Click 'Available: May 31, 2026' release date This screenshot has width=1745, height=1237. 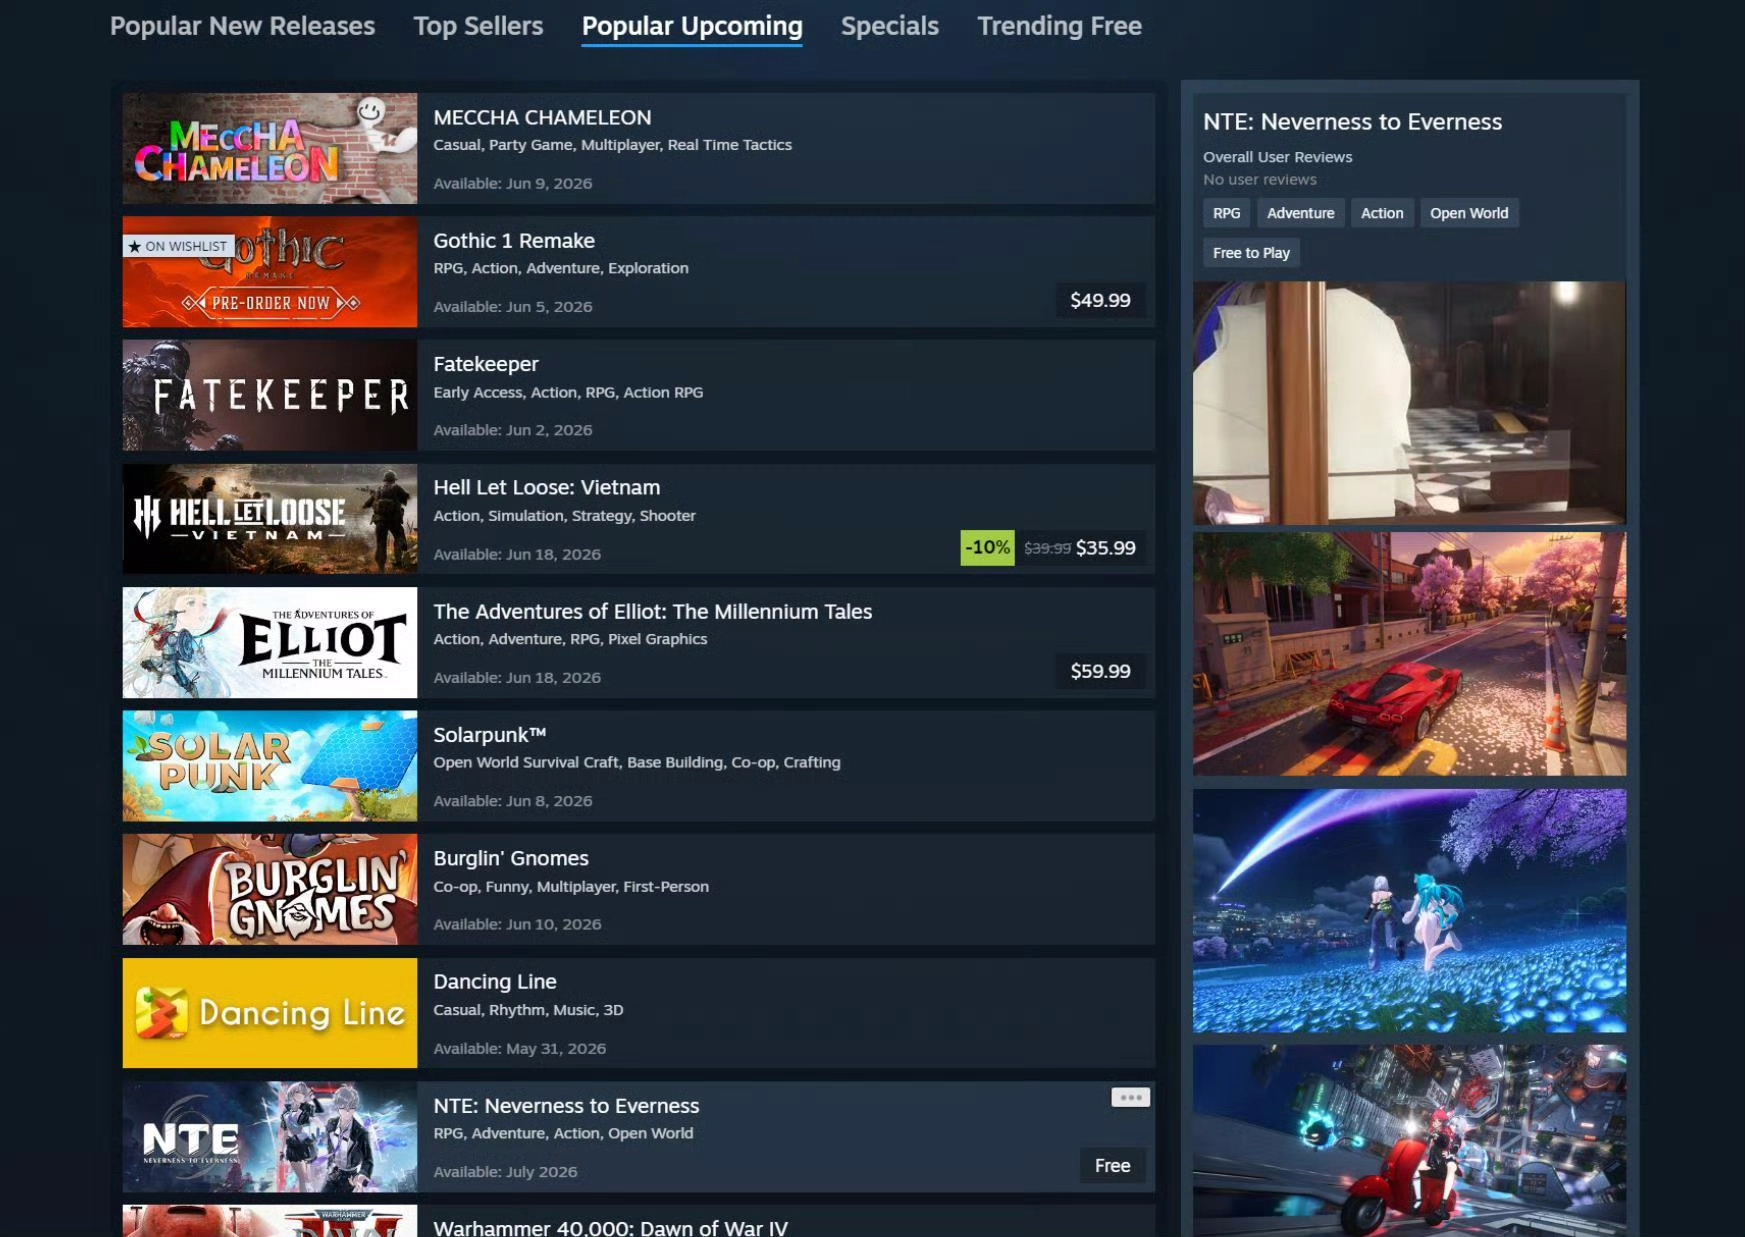(520, 1048)
